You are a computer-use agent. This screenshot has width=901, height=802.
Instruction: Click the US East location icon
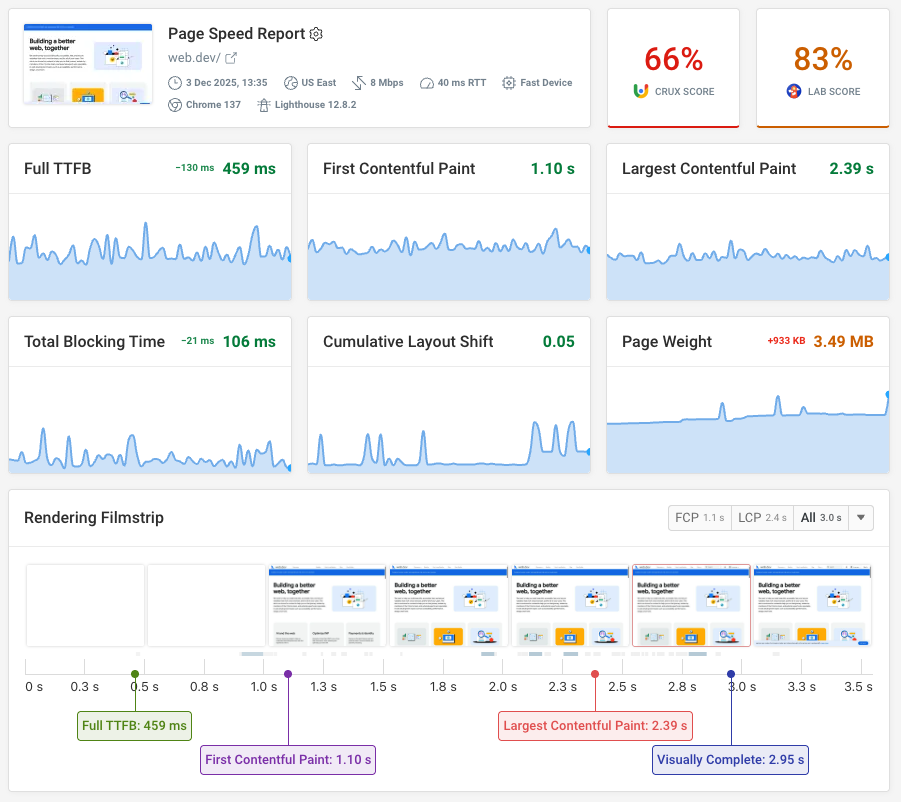point(290,83)
